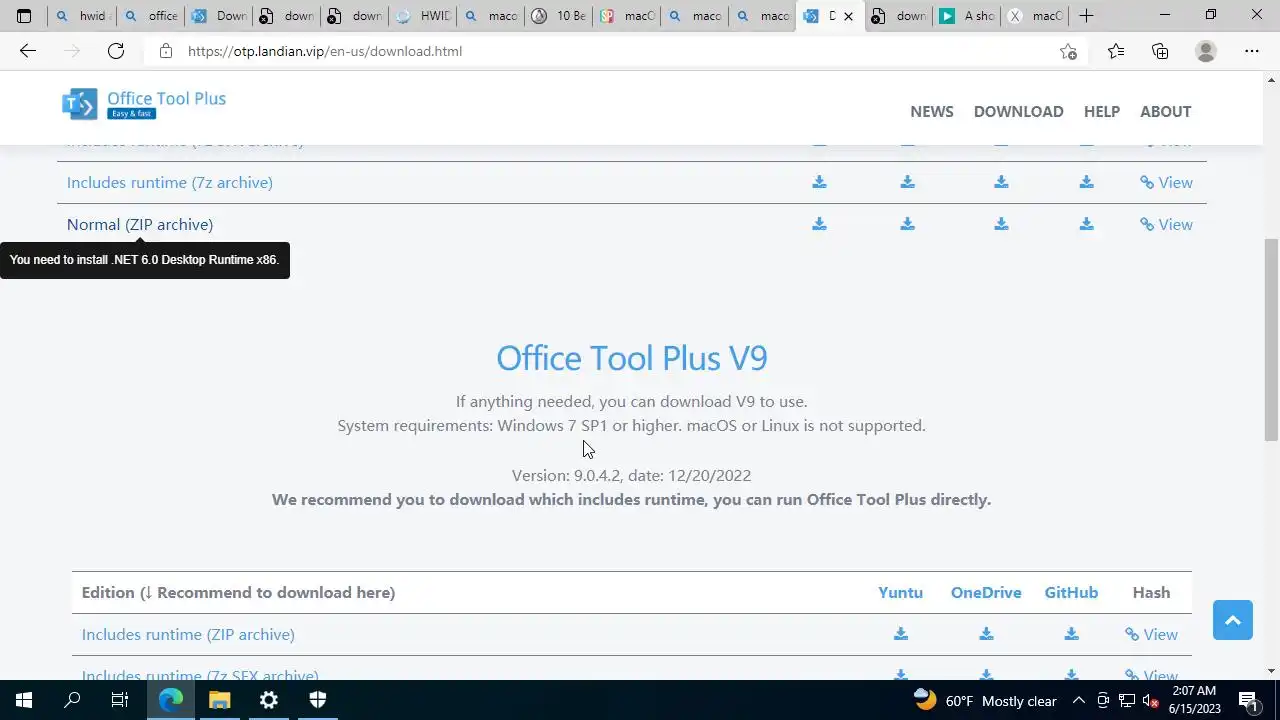Open the tab actions menu

pos(24,16)
